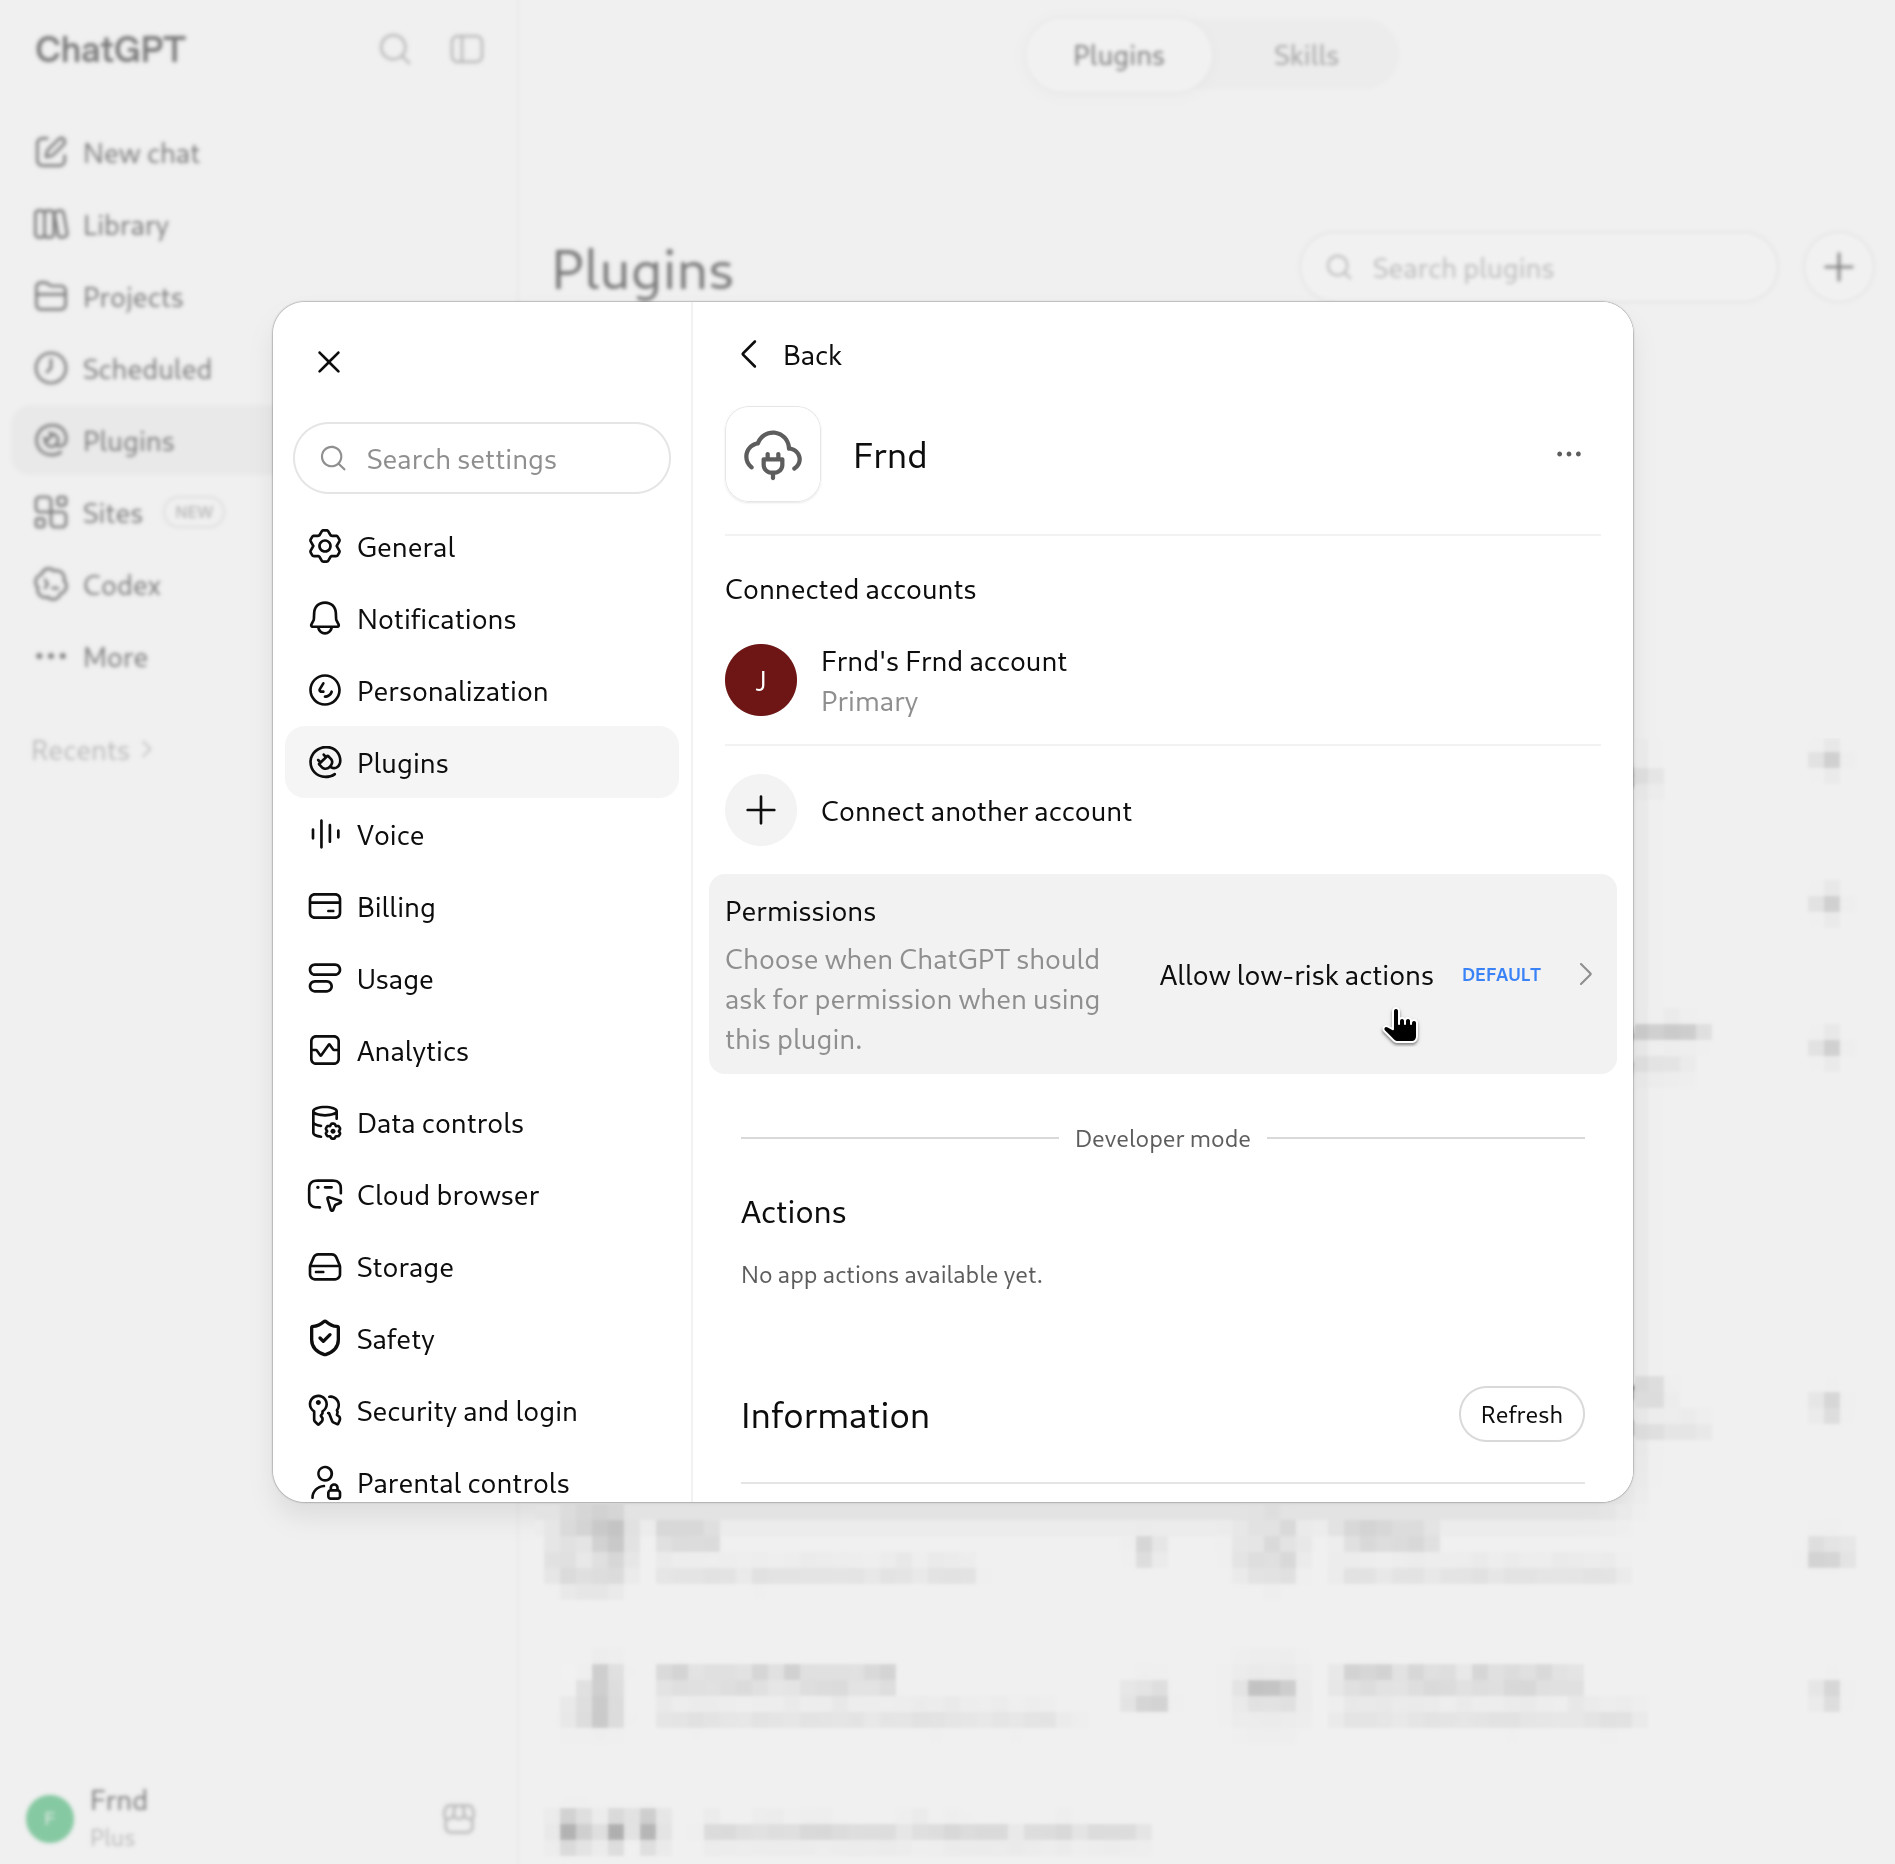Click No app actions available yet text

point(891,1275)
